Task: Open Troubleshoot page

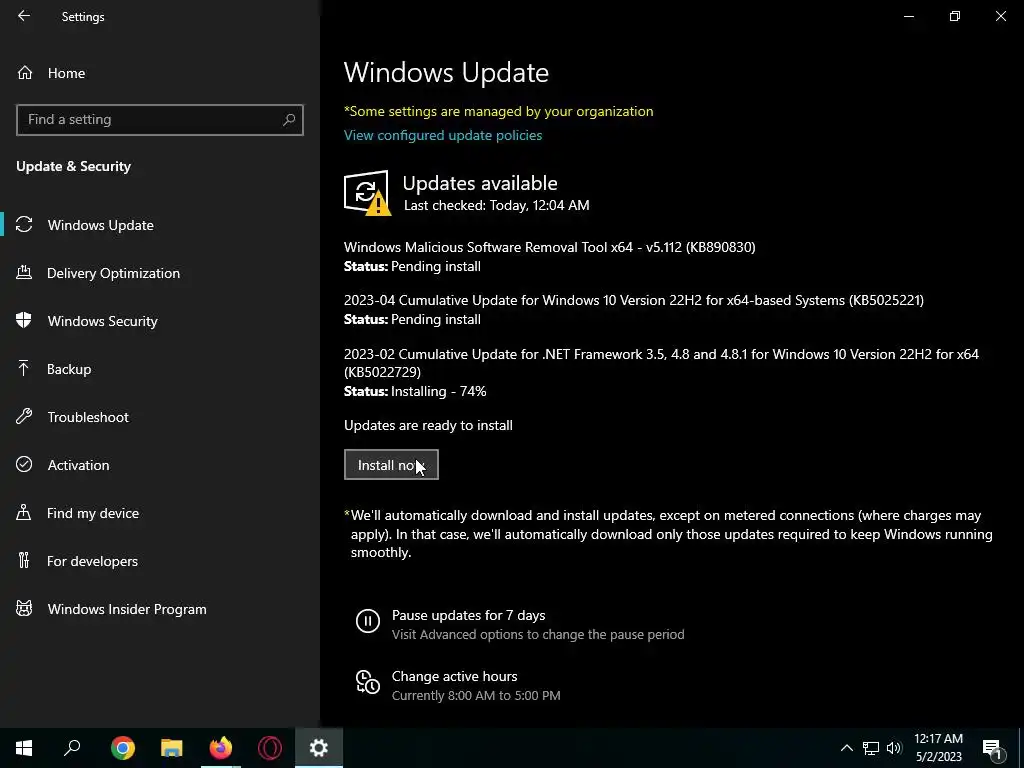Action: pyautogui.click(x=88, y=417)
